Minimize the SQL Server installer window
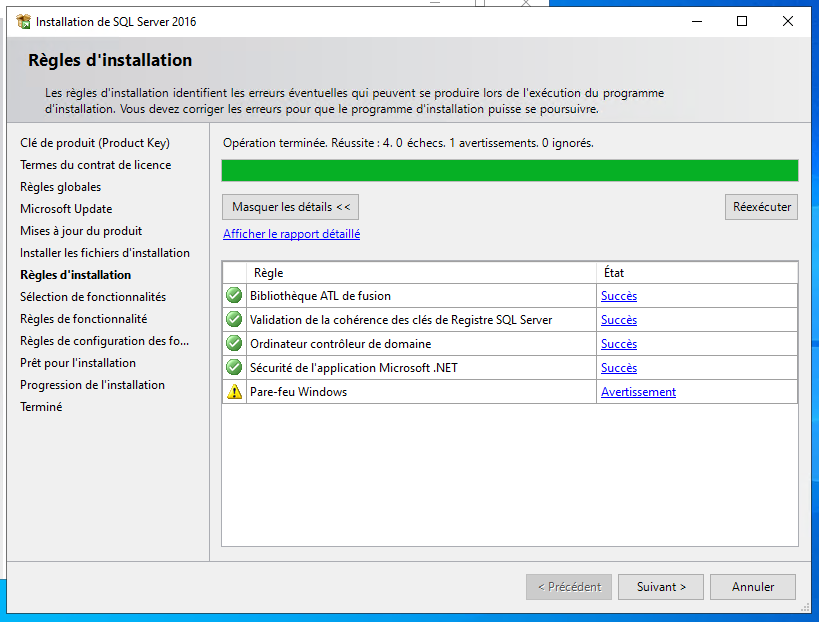The width and height of the screenshot is (819, 622). 697,21
